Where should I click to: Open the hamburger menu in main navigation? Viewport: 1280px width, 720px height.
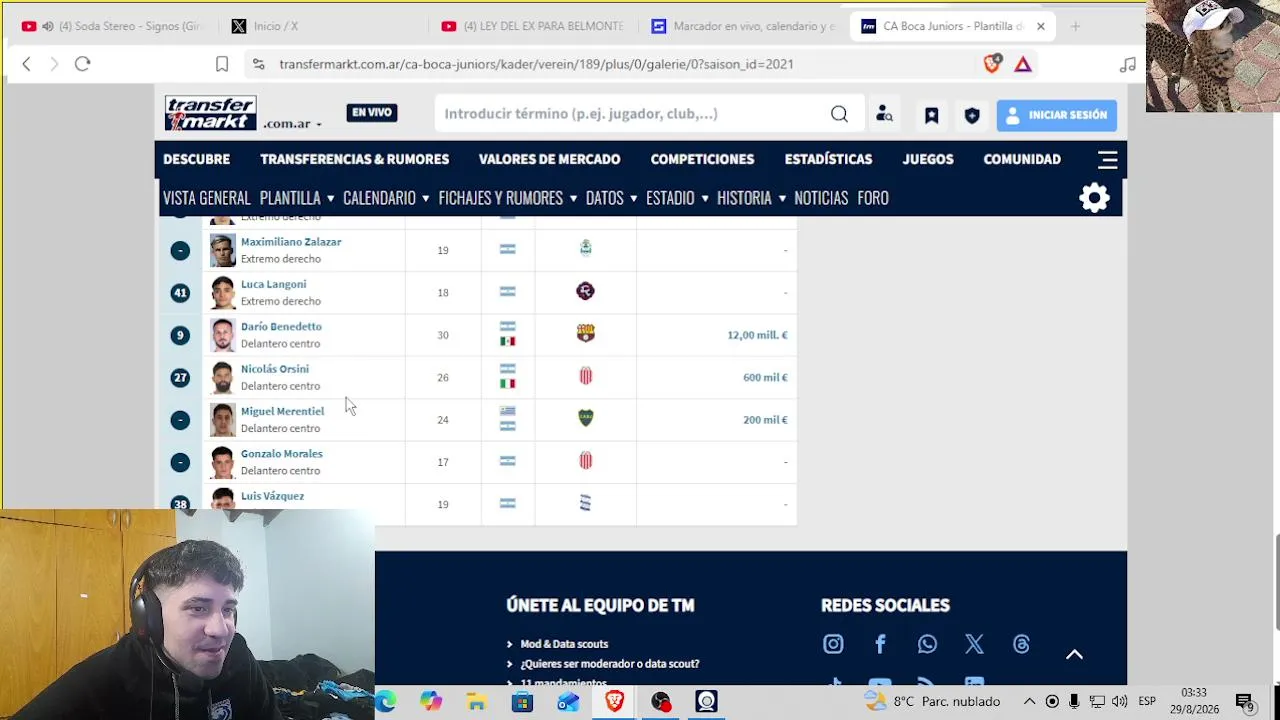[1107, 160]
